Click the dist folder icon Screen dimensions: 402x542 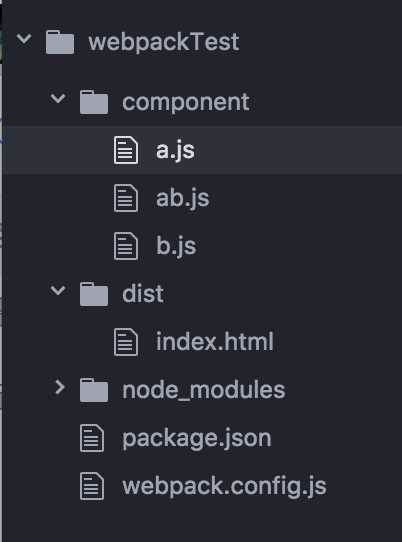[x=94, y=294]
